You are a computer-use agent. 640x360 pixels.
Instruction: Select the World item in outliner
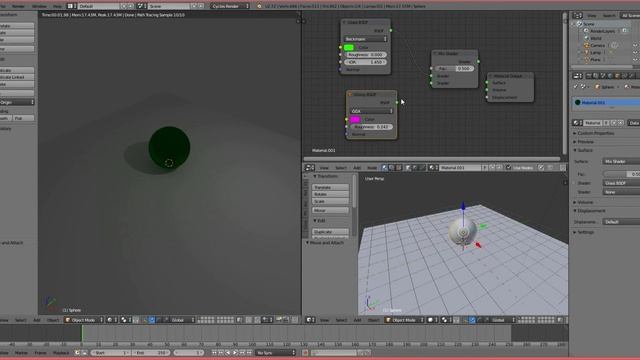[x=596, y=38]
